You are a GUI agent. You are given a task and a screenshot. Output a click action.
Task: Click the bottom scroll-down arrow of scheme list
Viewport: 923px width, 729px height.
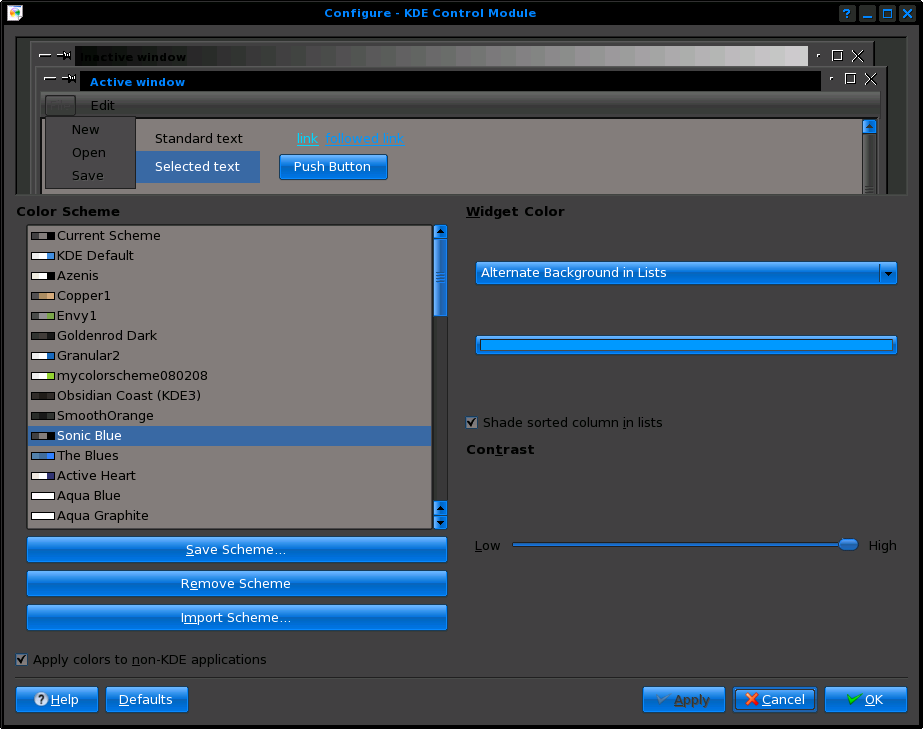click(x=440, y=522)
